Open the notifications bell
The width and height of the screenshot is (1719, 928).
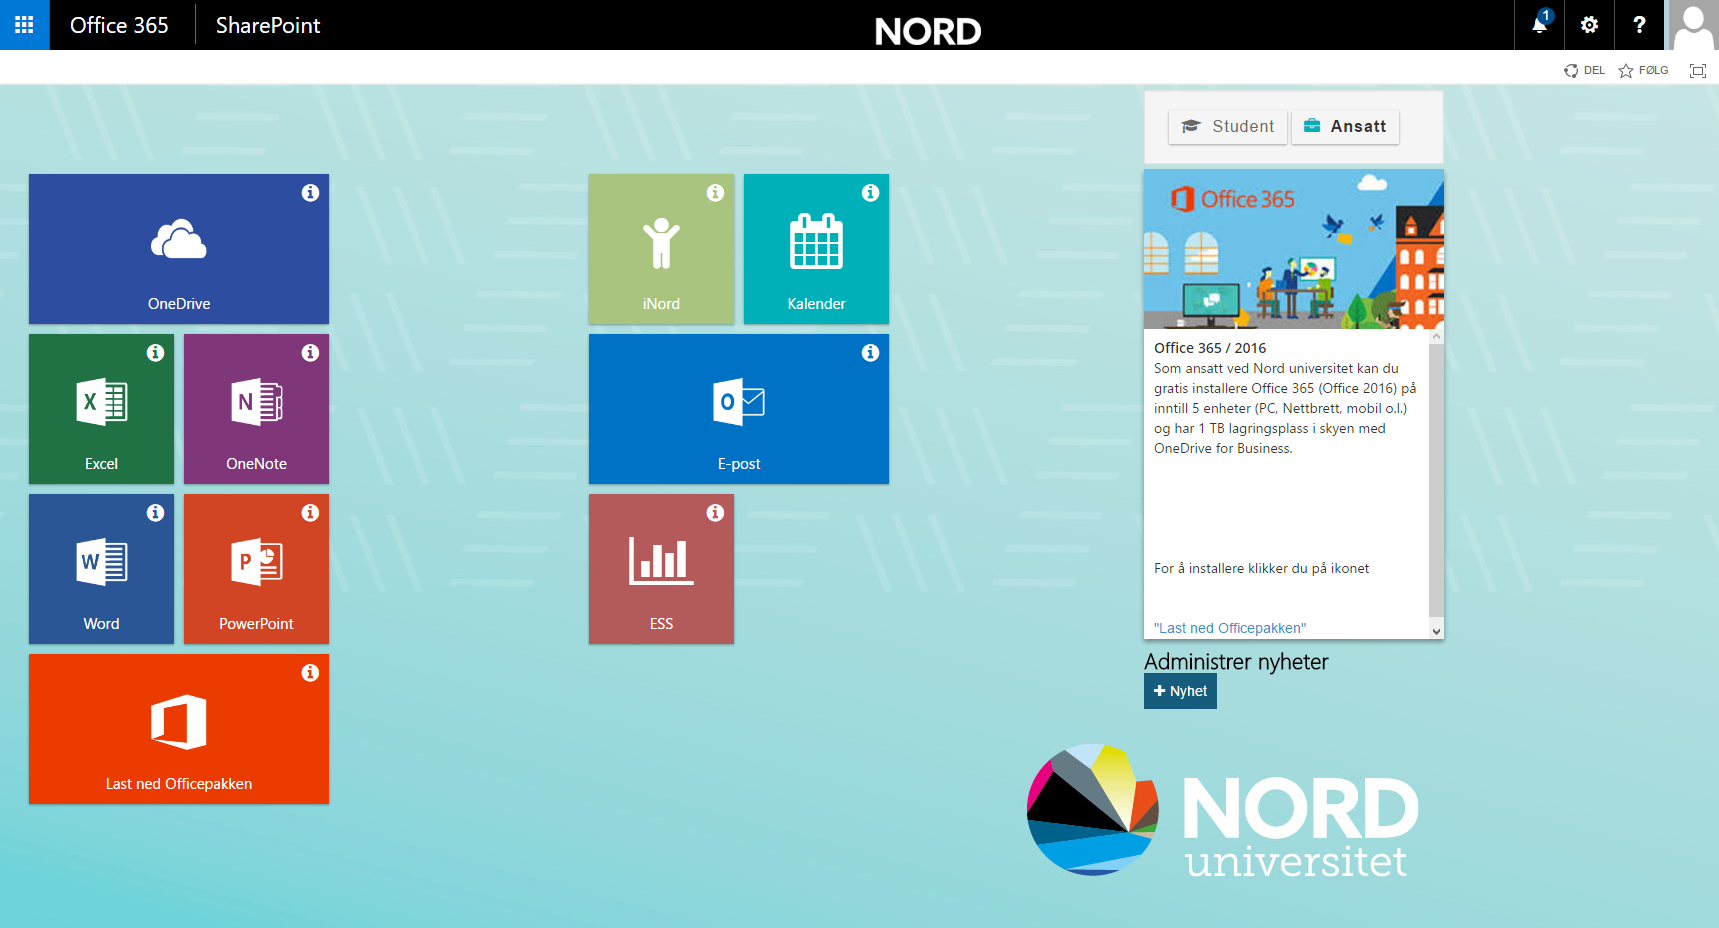1539,25
